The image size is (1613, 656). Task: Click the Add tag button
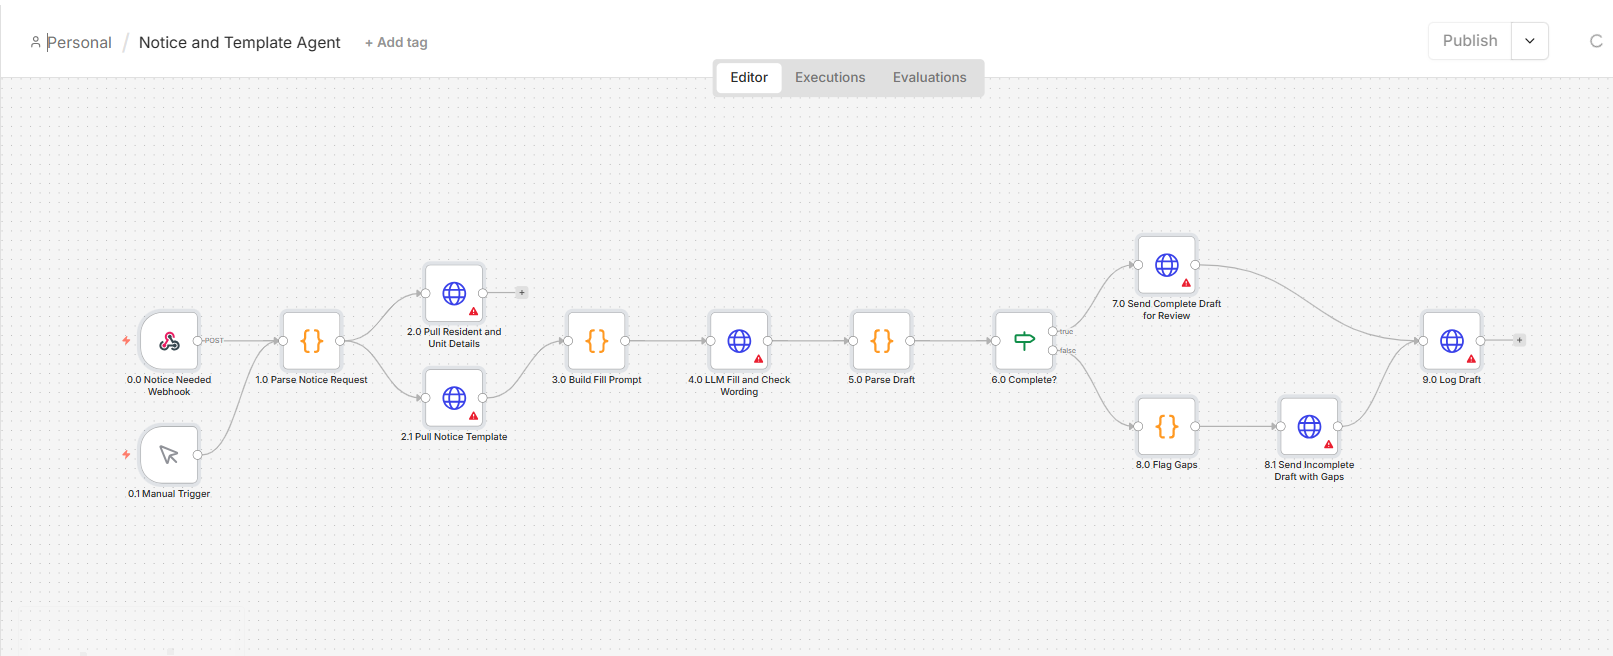click(396, 43)
